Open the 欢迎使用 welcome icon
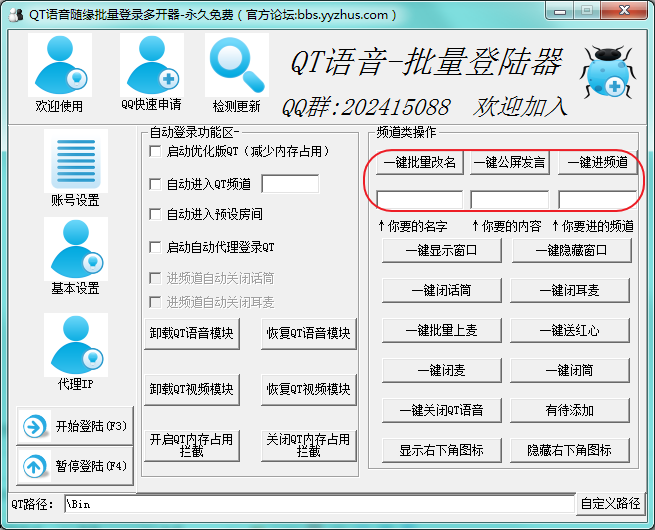The height and width of the screenshot is (530, 655). 60,65
